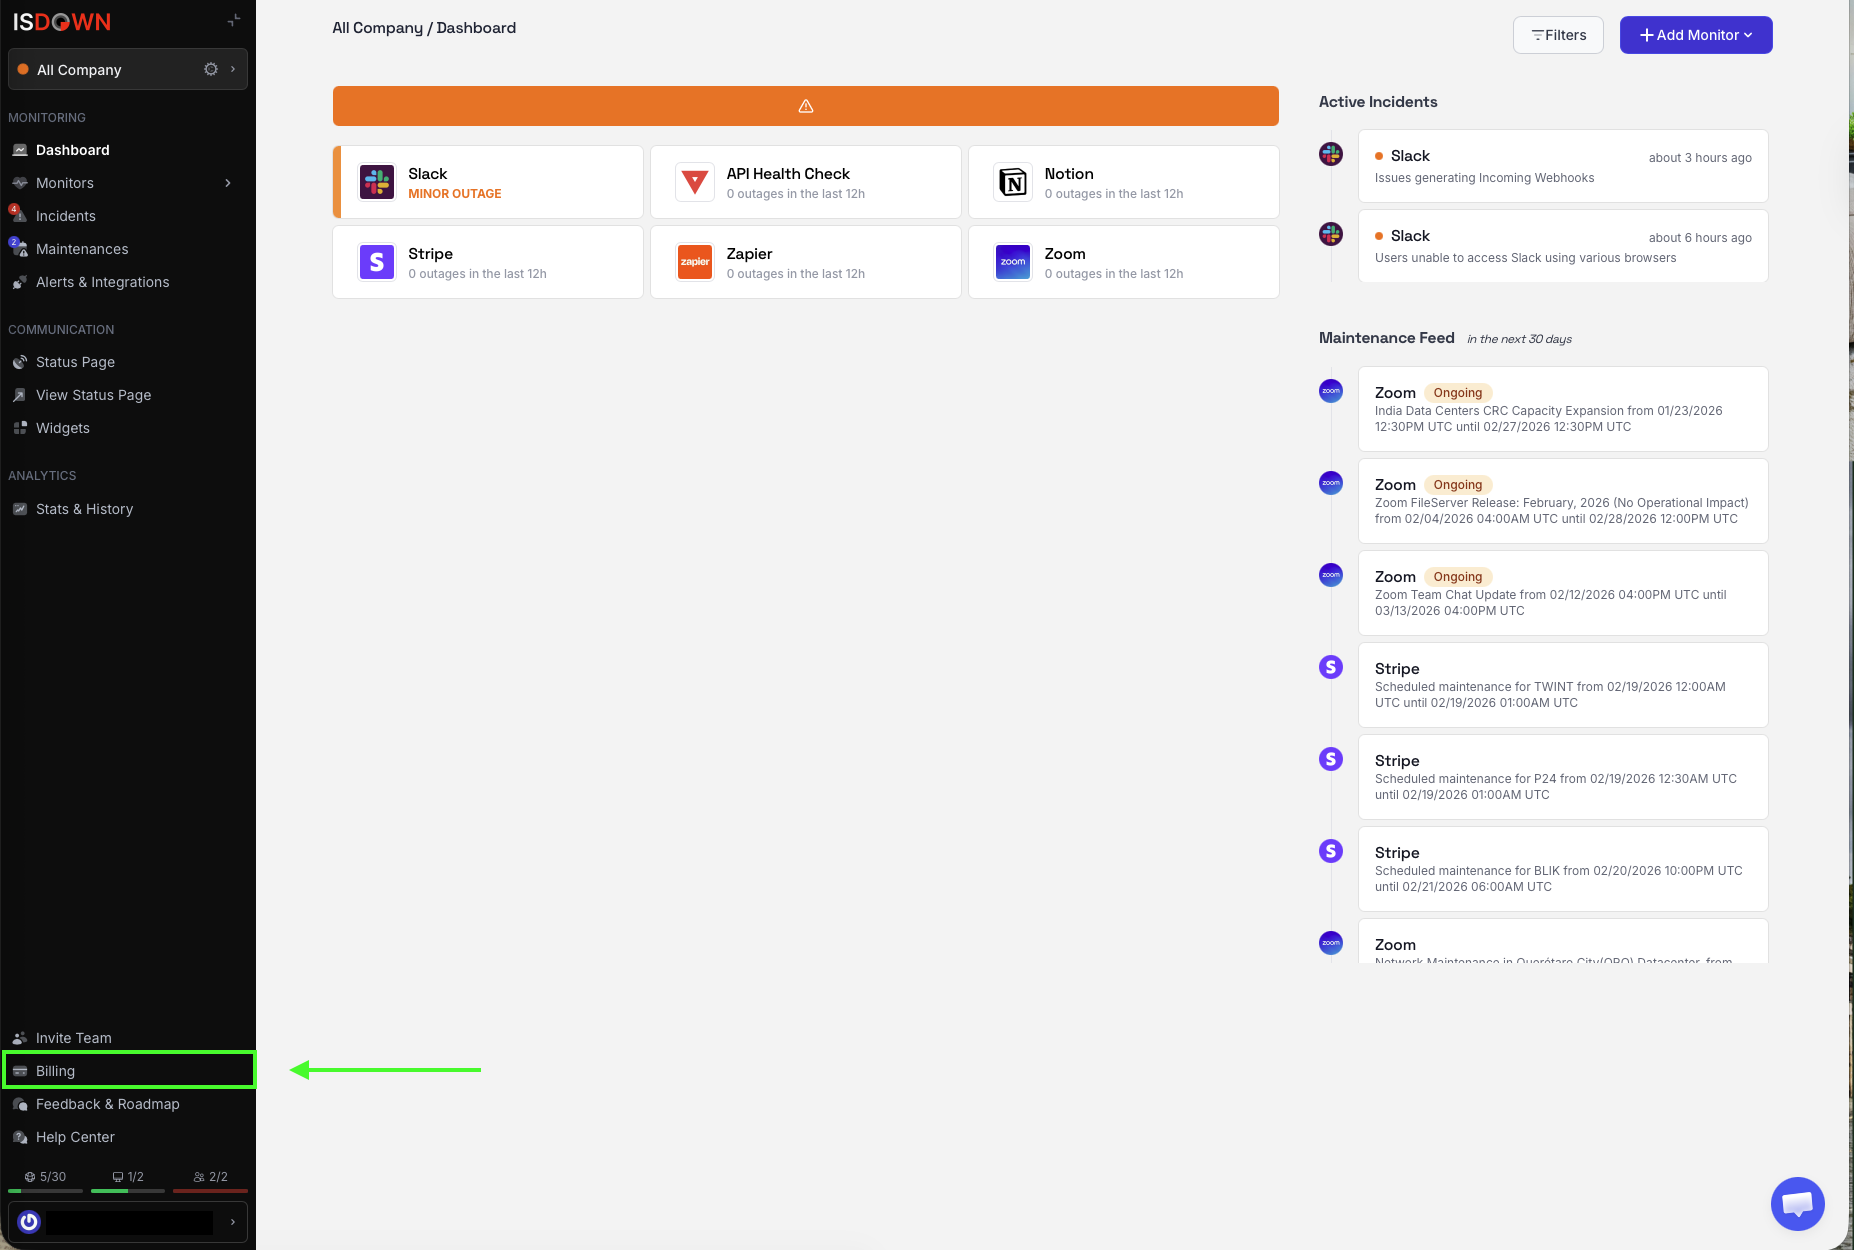Open the Add Monitor dropdown
Screen dimensions: 1854x1250
[x=1696, y=35]
